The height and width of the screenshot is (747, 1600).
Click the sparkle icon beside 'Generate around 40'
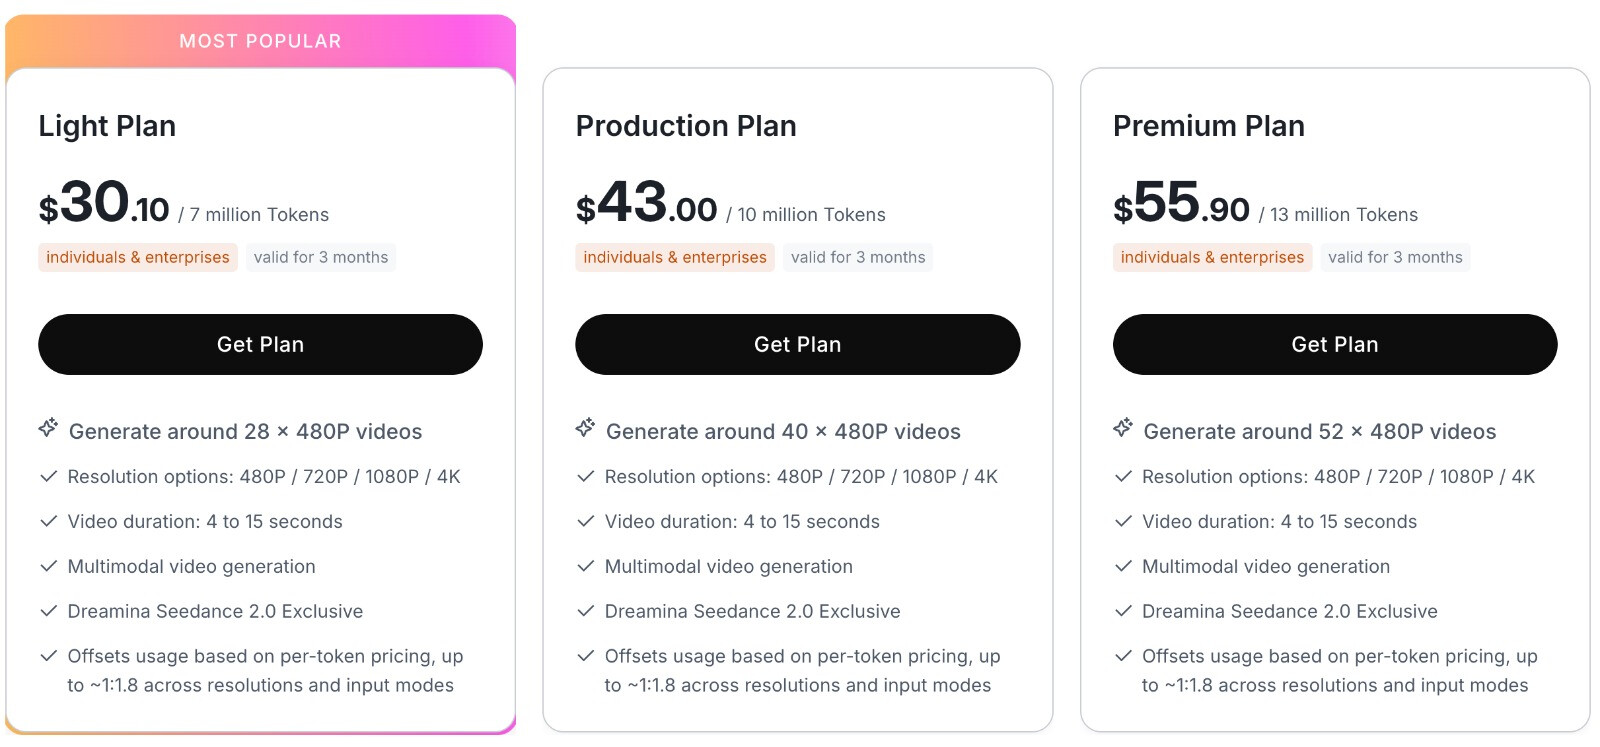tap(585, 428)
